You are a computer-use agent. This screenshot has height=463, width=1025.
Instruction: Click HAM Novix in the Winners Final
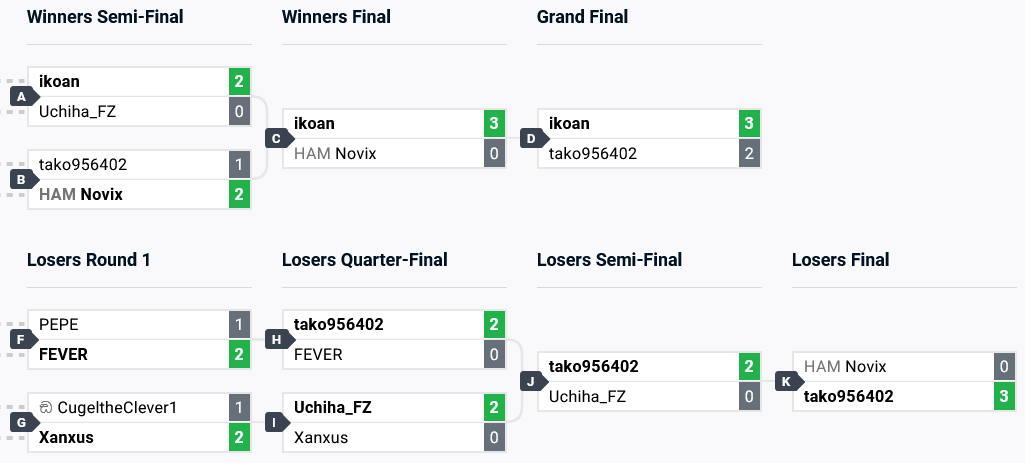(x=335, y=153)
